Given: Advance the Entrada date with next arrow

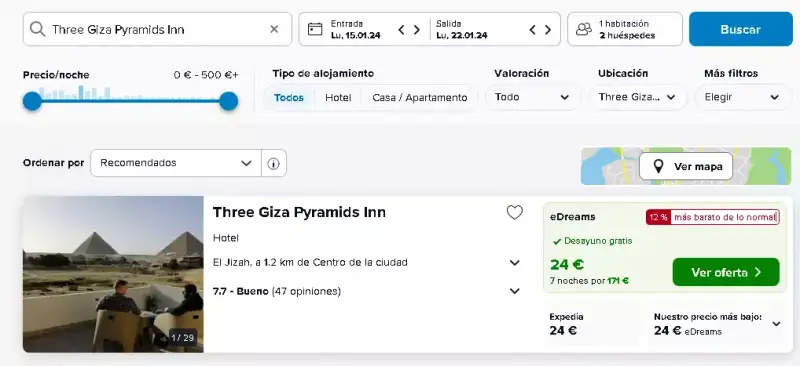Looking at the screenshot, I should tap(417, 30).
